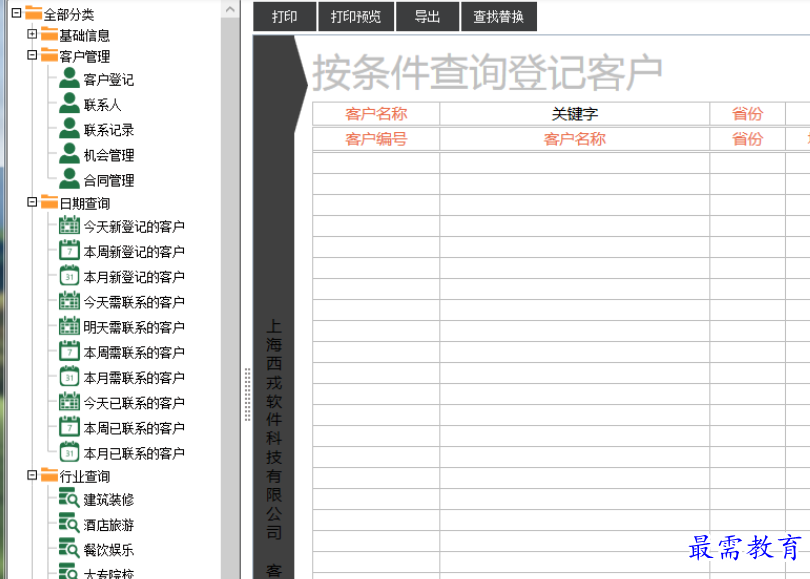810x579 pixels.
Task: Select the 客户登记 customer registration icon
Action: (67, 79)
